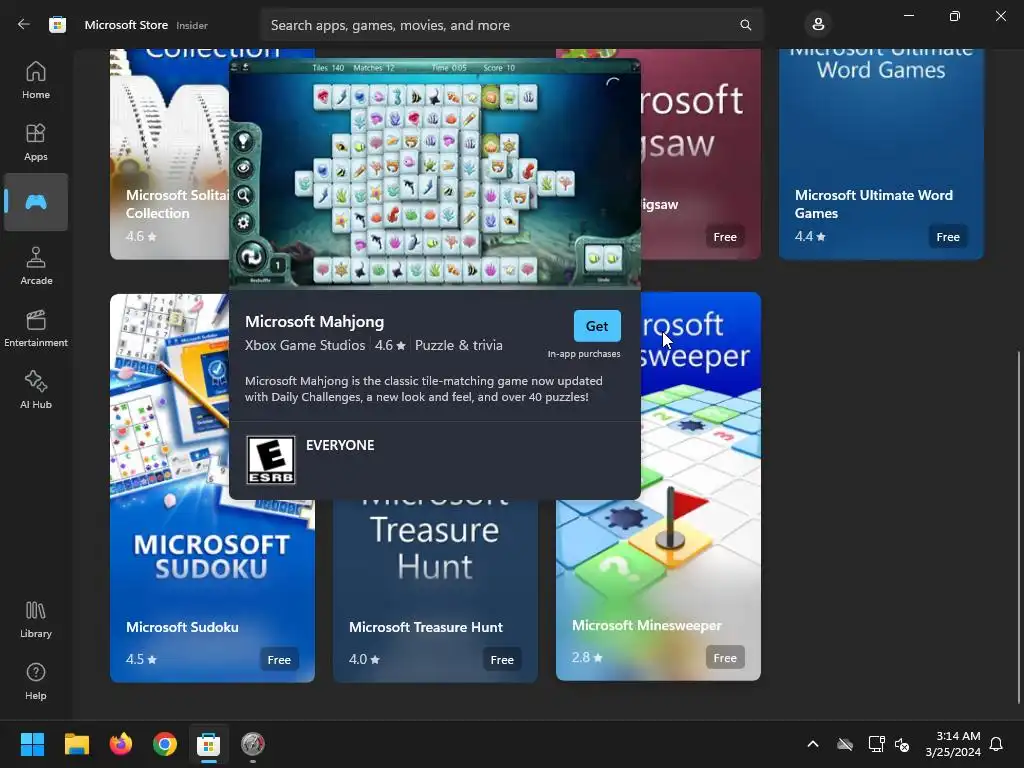Click the Get button for Microsoft Mahjong
The width and height of the screenshot is (1024, 768).
(597, 326)
